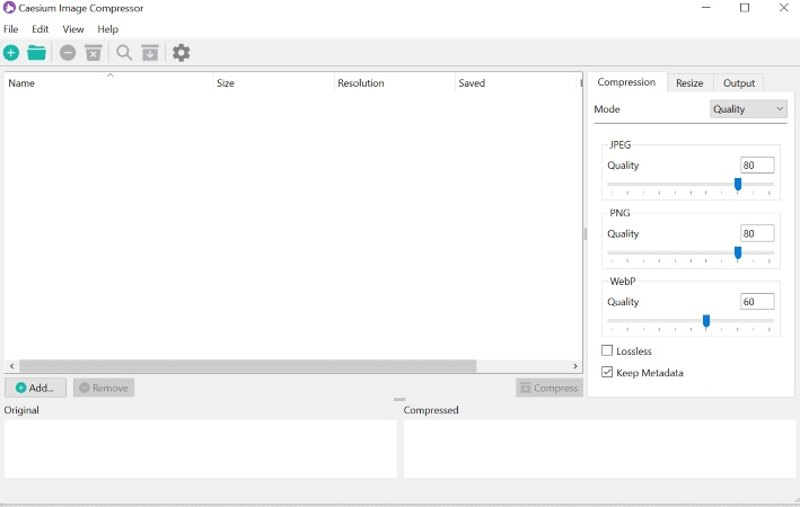The image size is (800, 507).
Task: Open the File menu
Action: pyautogui.click(x=11, y=29)
